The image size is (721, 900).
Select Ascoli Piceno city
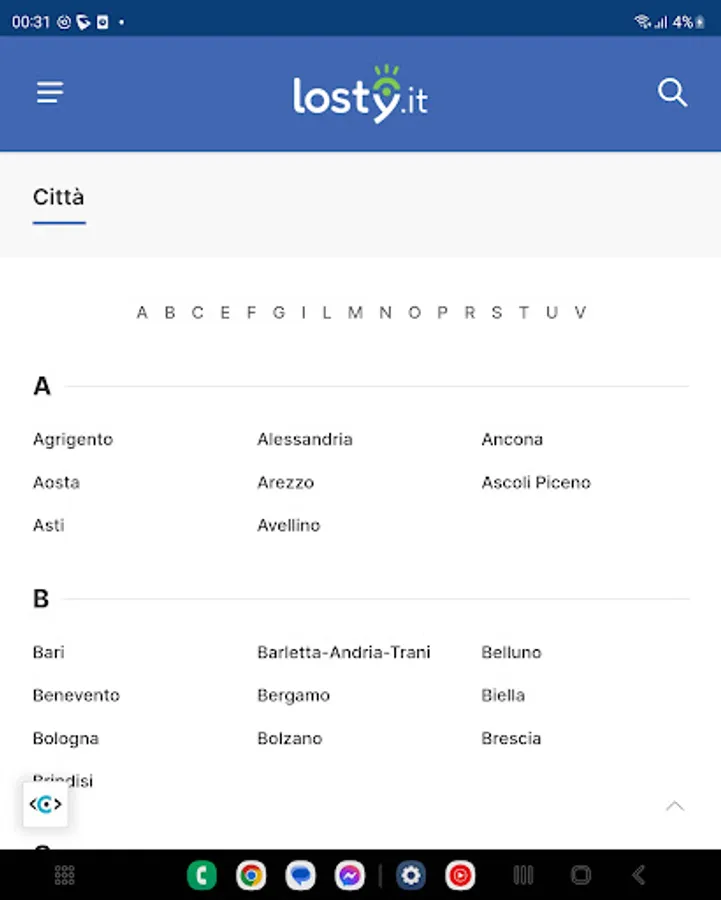[x=536, y=482]
